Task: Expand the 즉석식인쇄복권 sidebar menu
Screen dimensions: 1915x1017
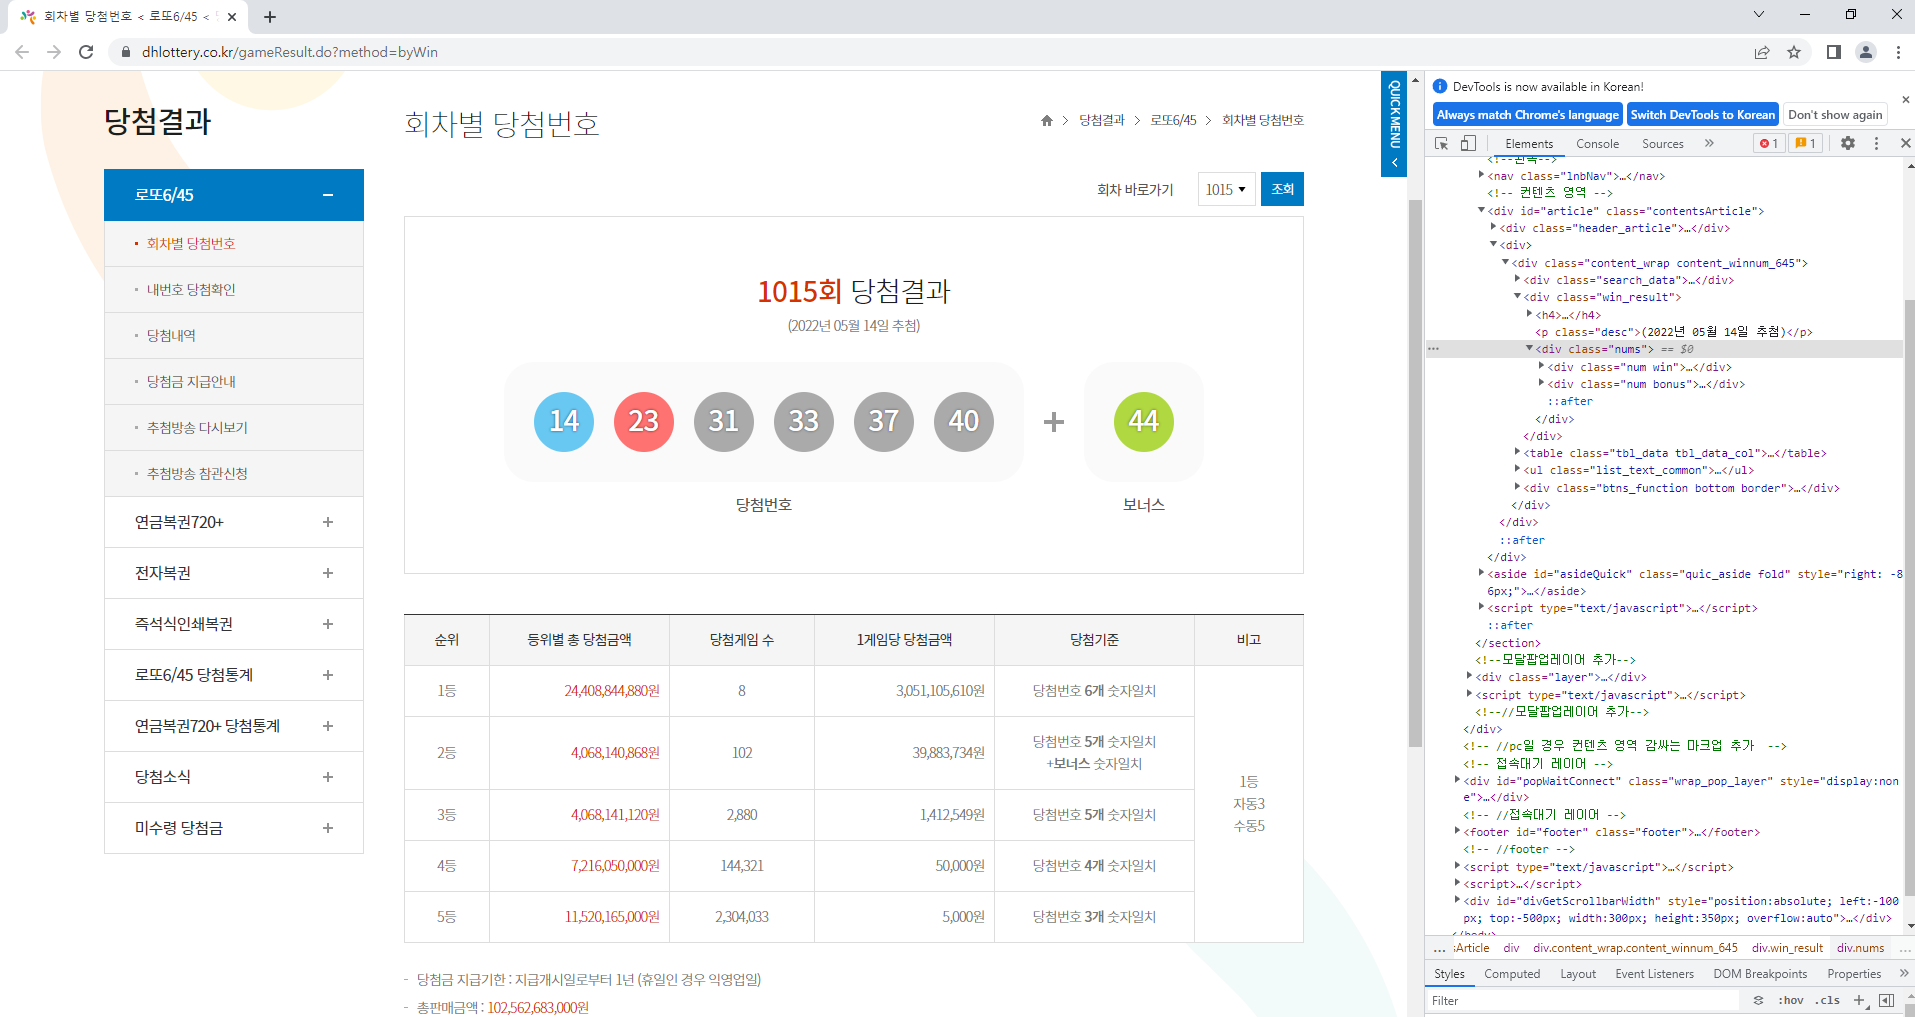Action: [327, 624]
